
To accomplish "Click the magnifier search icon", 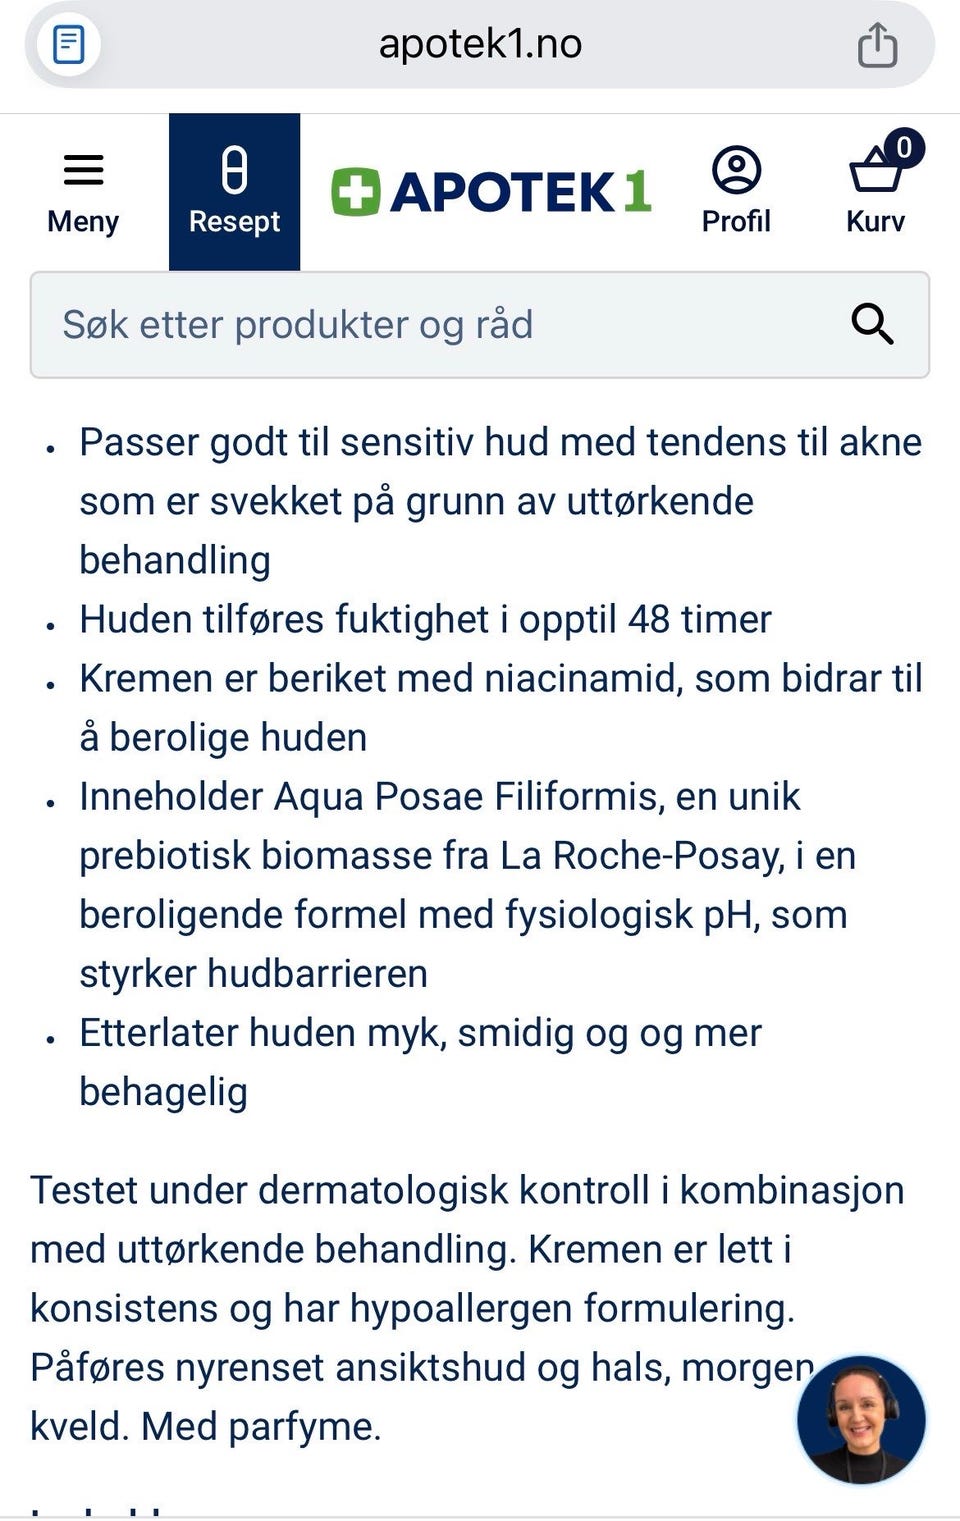I will [x=872, y=325].
